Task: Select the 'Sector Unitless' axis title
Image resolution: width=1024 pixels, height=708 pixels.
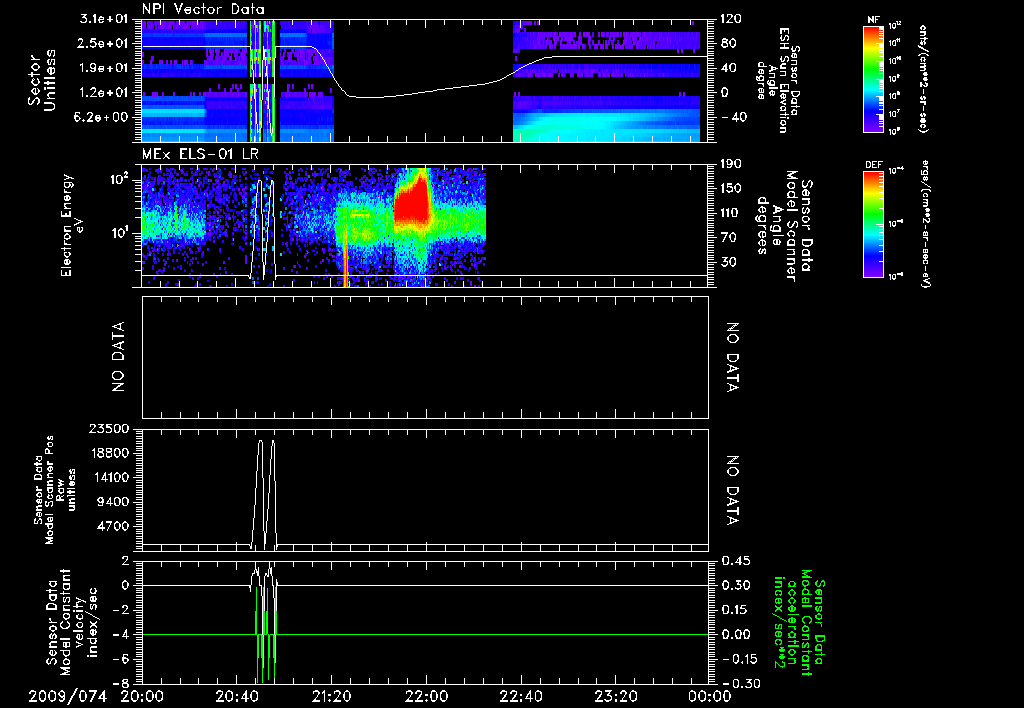Action: [x=42, y=80]
